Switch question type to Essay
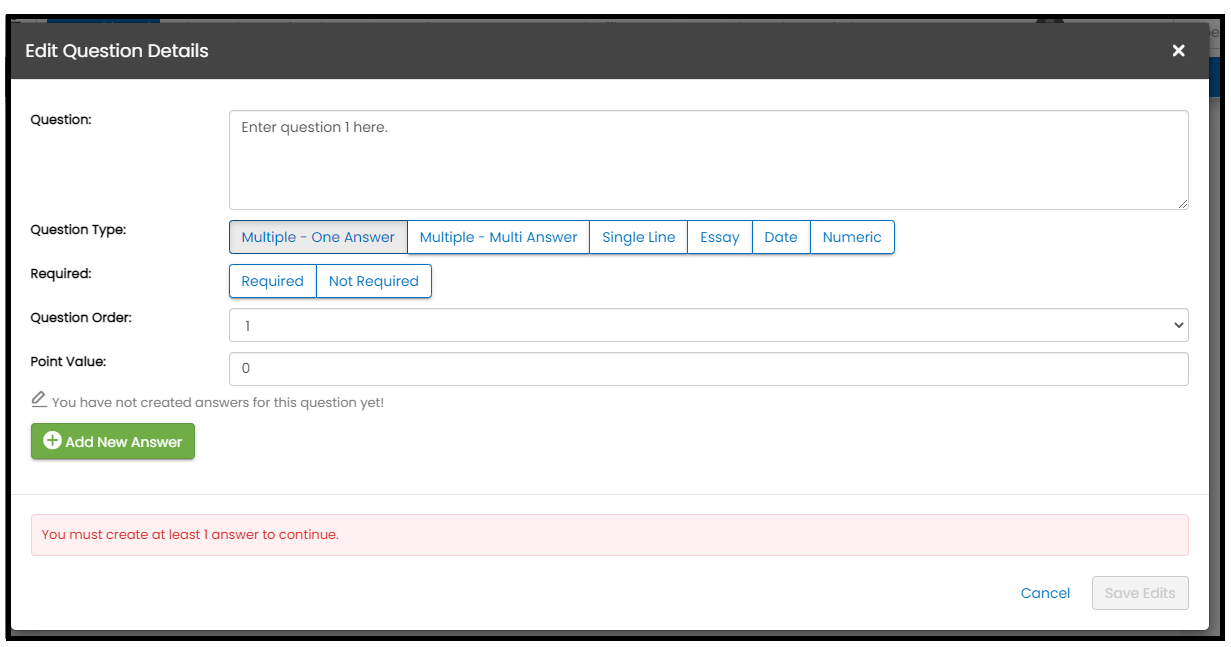Image resolution: width=1231 pixels, height=647 pixels. [719, 238]
